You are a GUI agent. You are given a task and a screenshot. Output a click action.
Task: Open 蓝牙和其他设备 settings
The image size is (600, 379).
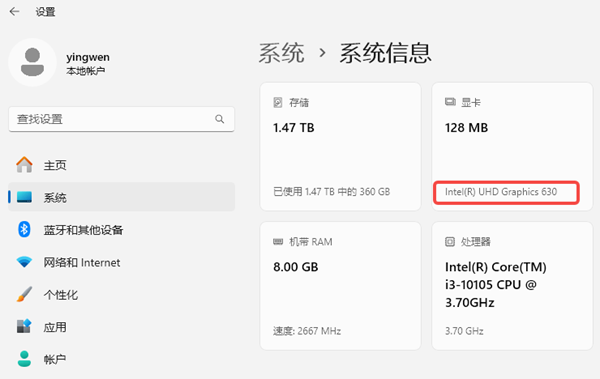[x=121, y=230]
